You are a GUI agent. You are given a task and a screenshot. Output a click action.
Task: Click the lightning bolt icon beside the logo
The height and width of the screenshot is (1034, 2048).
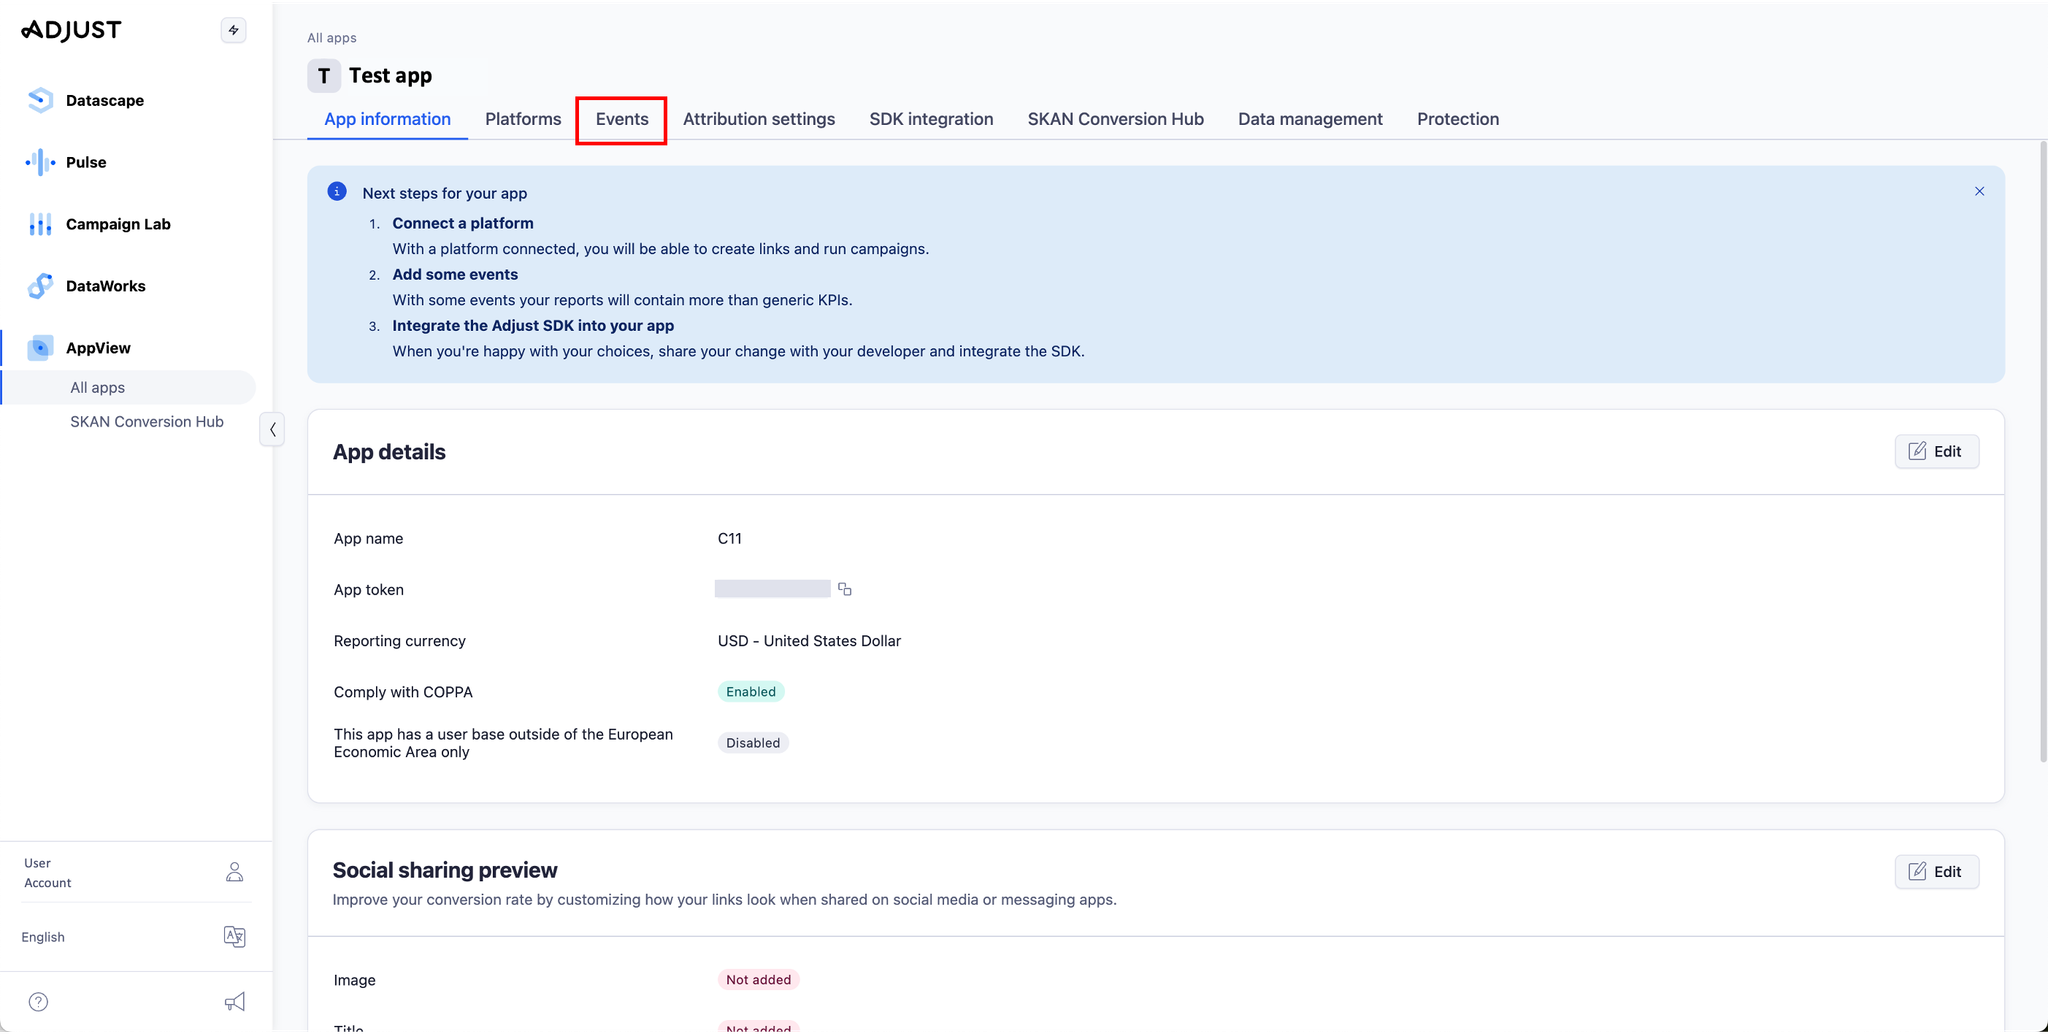coord(233,30)
